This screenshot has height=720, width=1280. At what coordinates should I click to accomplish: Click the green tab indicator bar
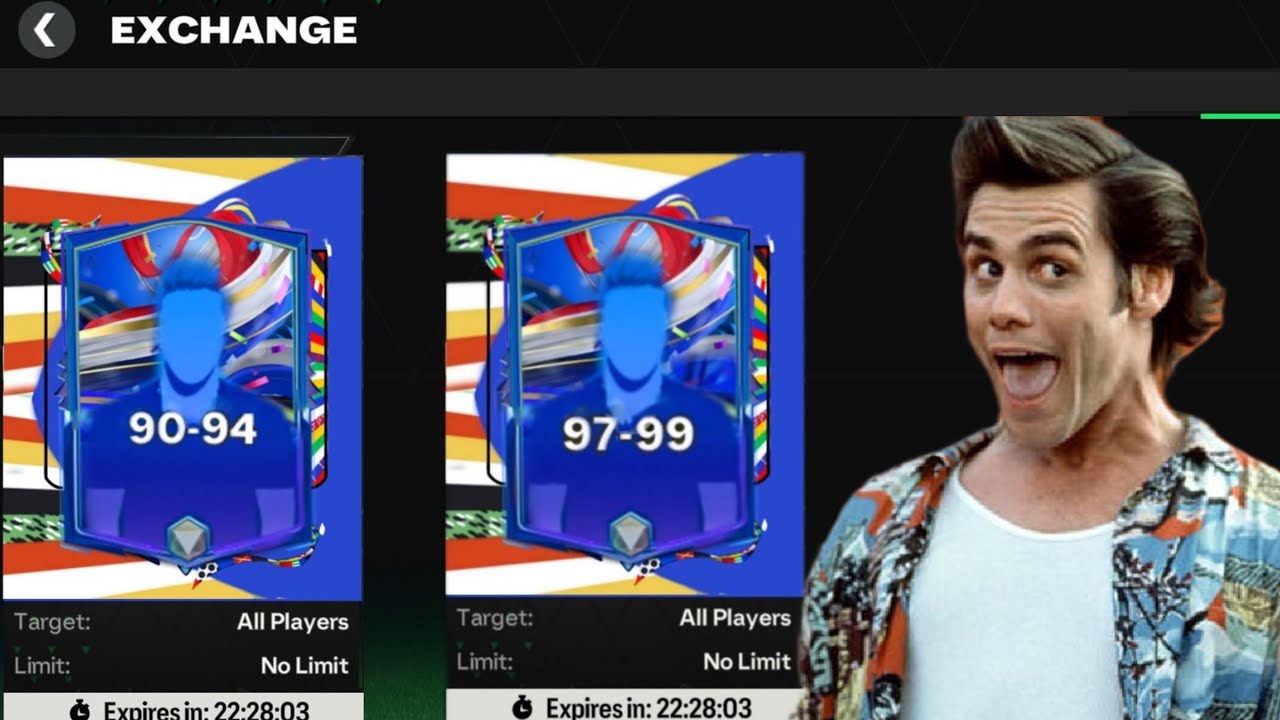(1240, 116)
